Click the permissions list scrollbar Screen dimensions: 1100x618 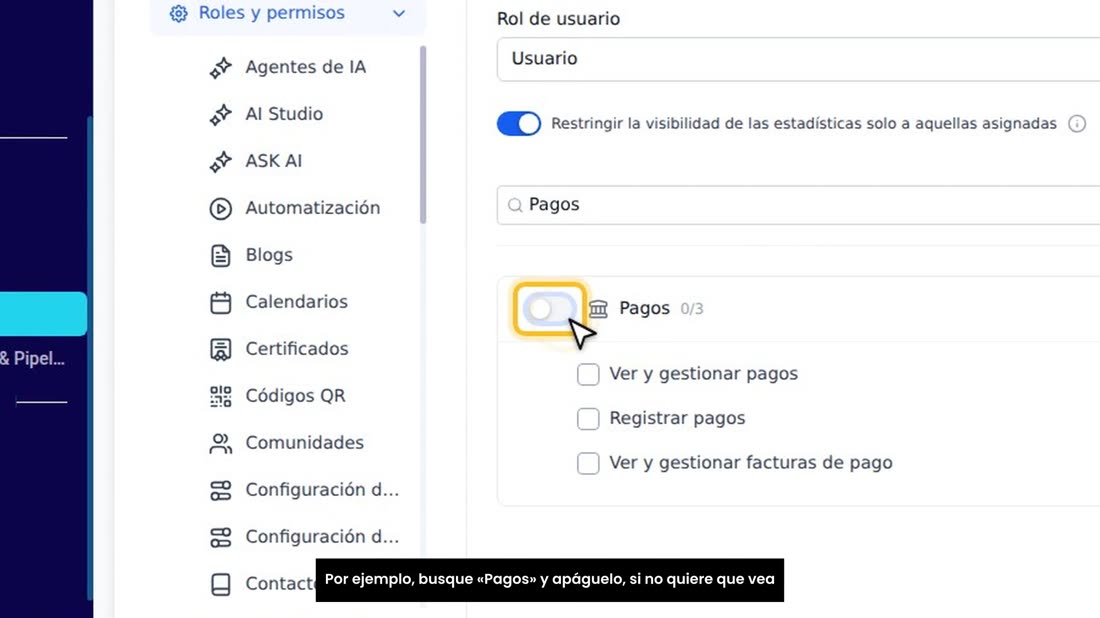tap(422, 135)
